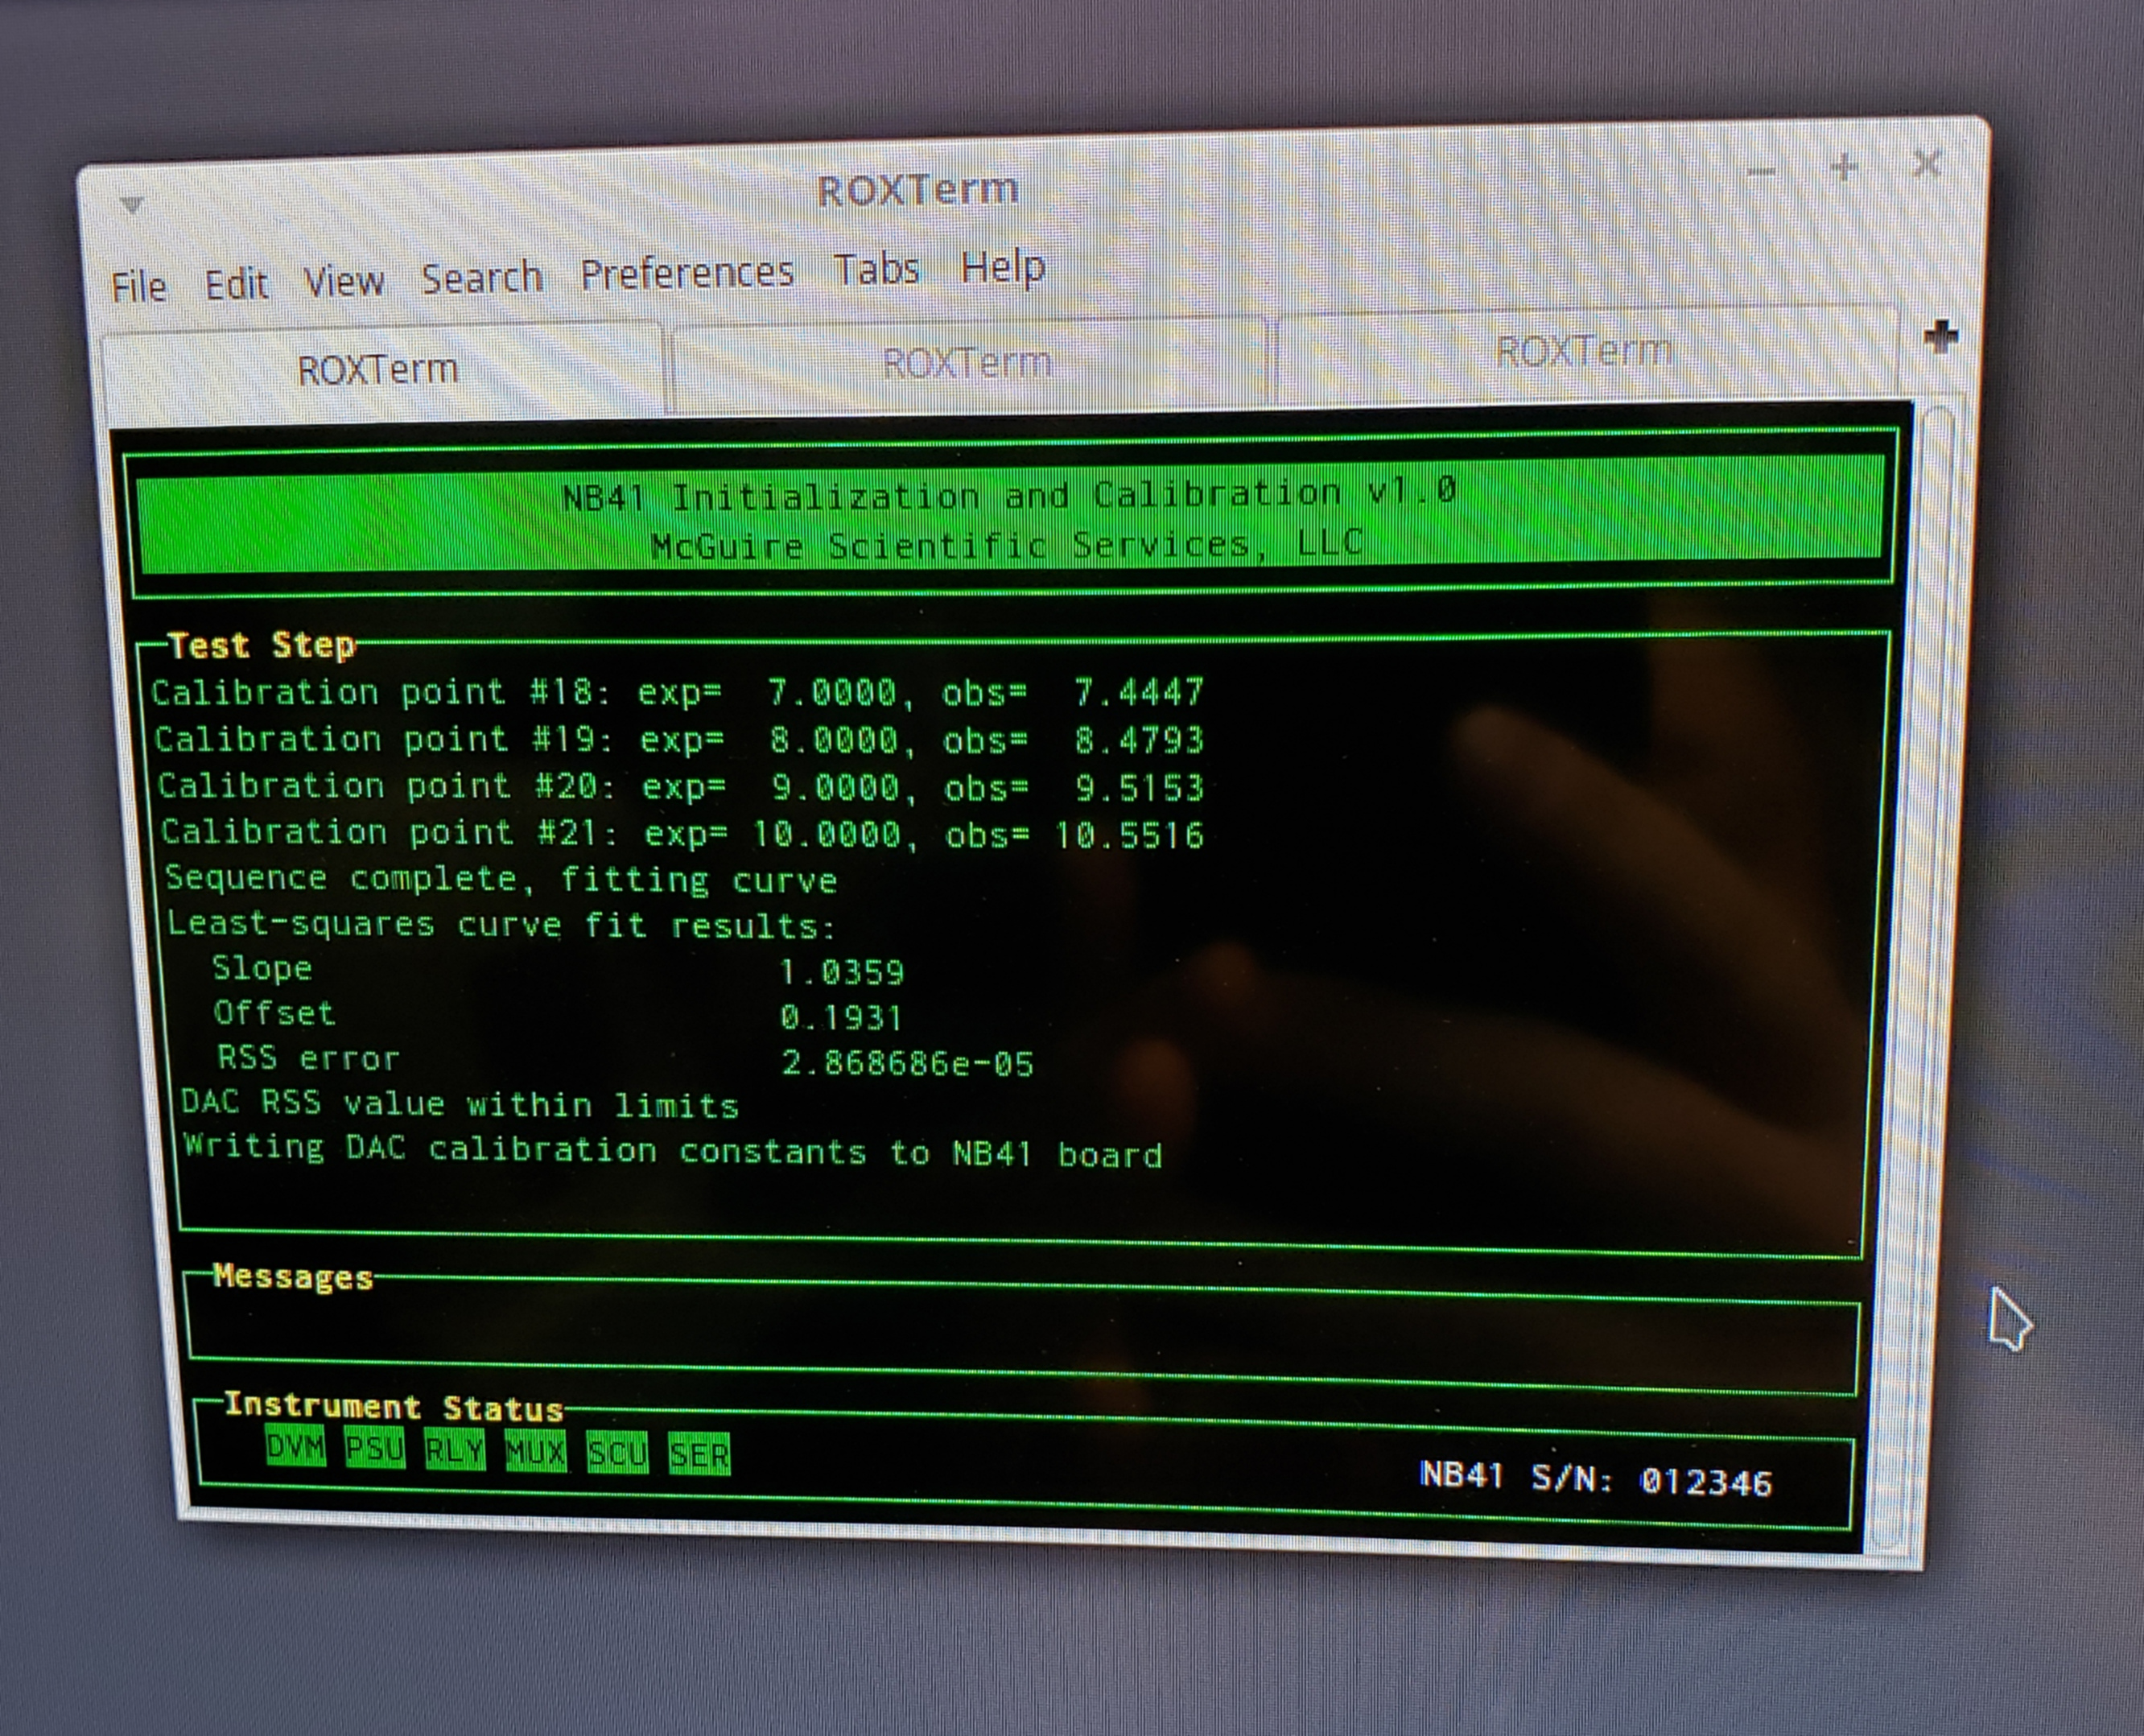Open the Search menu
Viewport: 2144px width, 1736px height.
[x=482, y=278]
